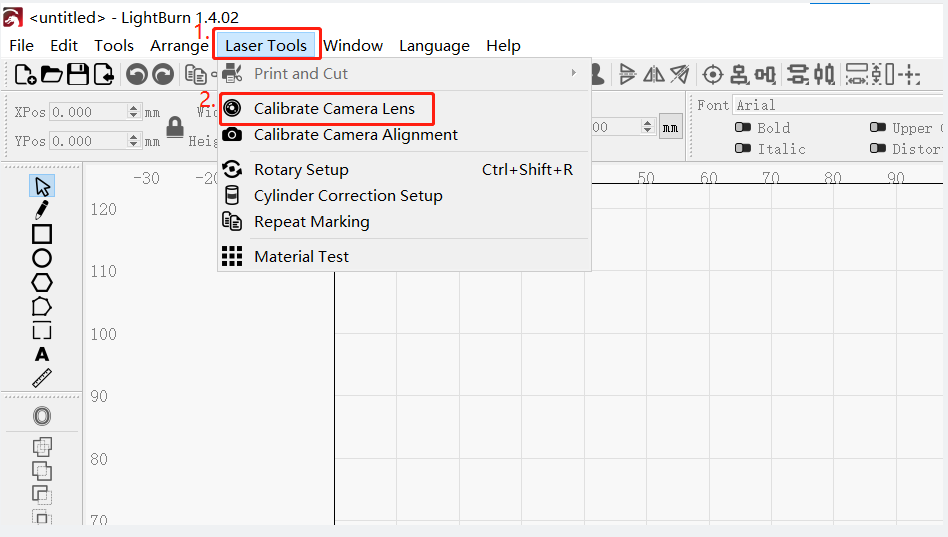The height and width of the screenshot is (537, 948).
Task: Click the Make same height icon
Action: (x=883, y=75)
